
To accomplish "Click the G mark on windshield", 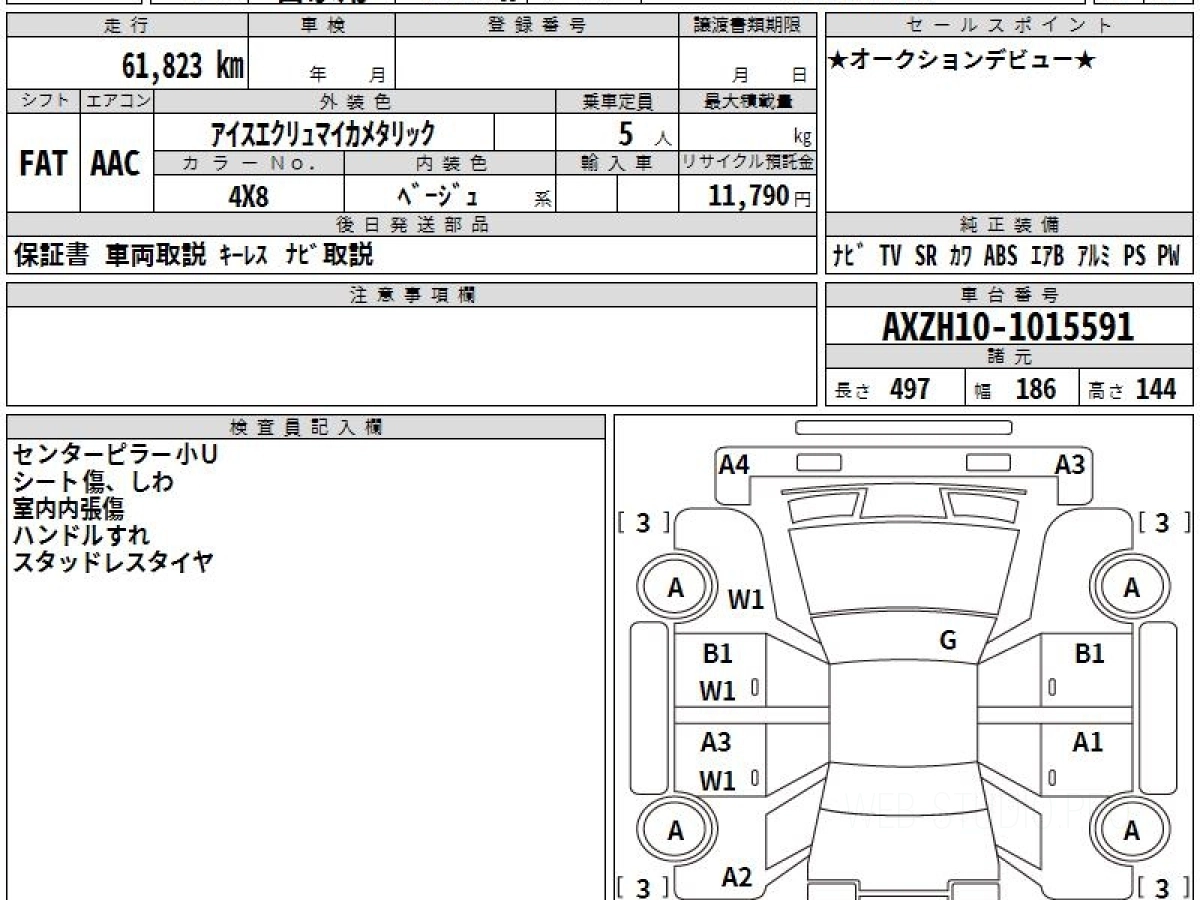I will point(948,641).
